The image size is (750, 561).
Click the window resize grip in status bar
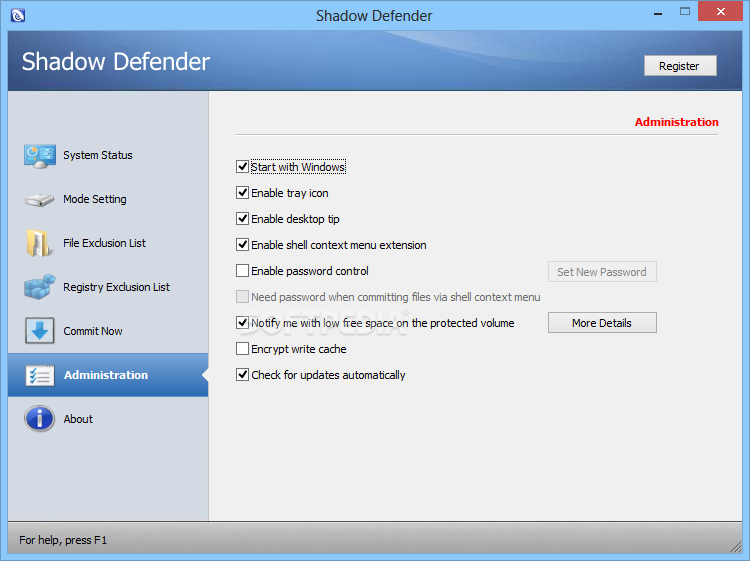tap(736, 547)
